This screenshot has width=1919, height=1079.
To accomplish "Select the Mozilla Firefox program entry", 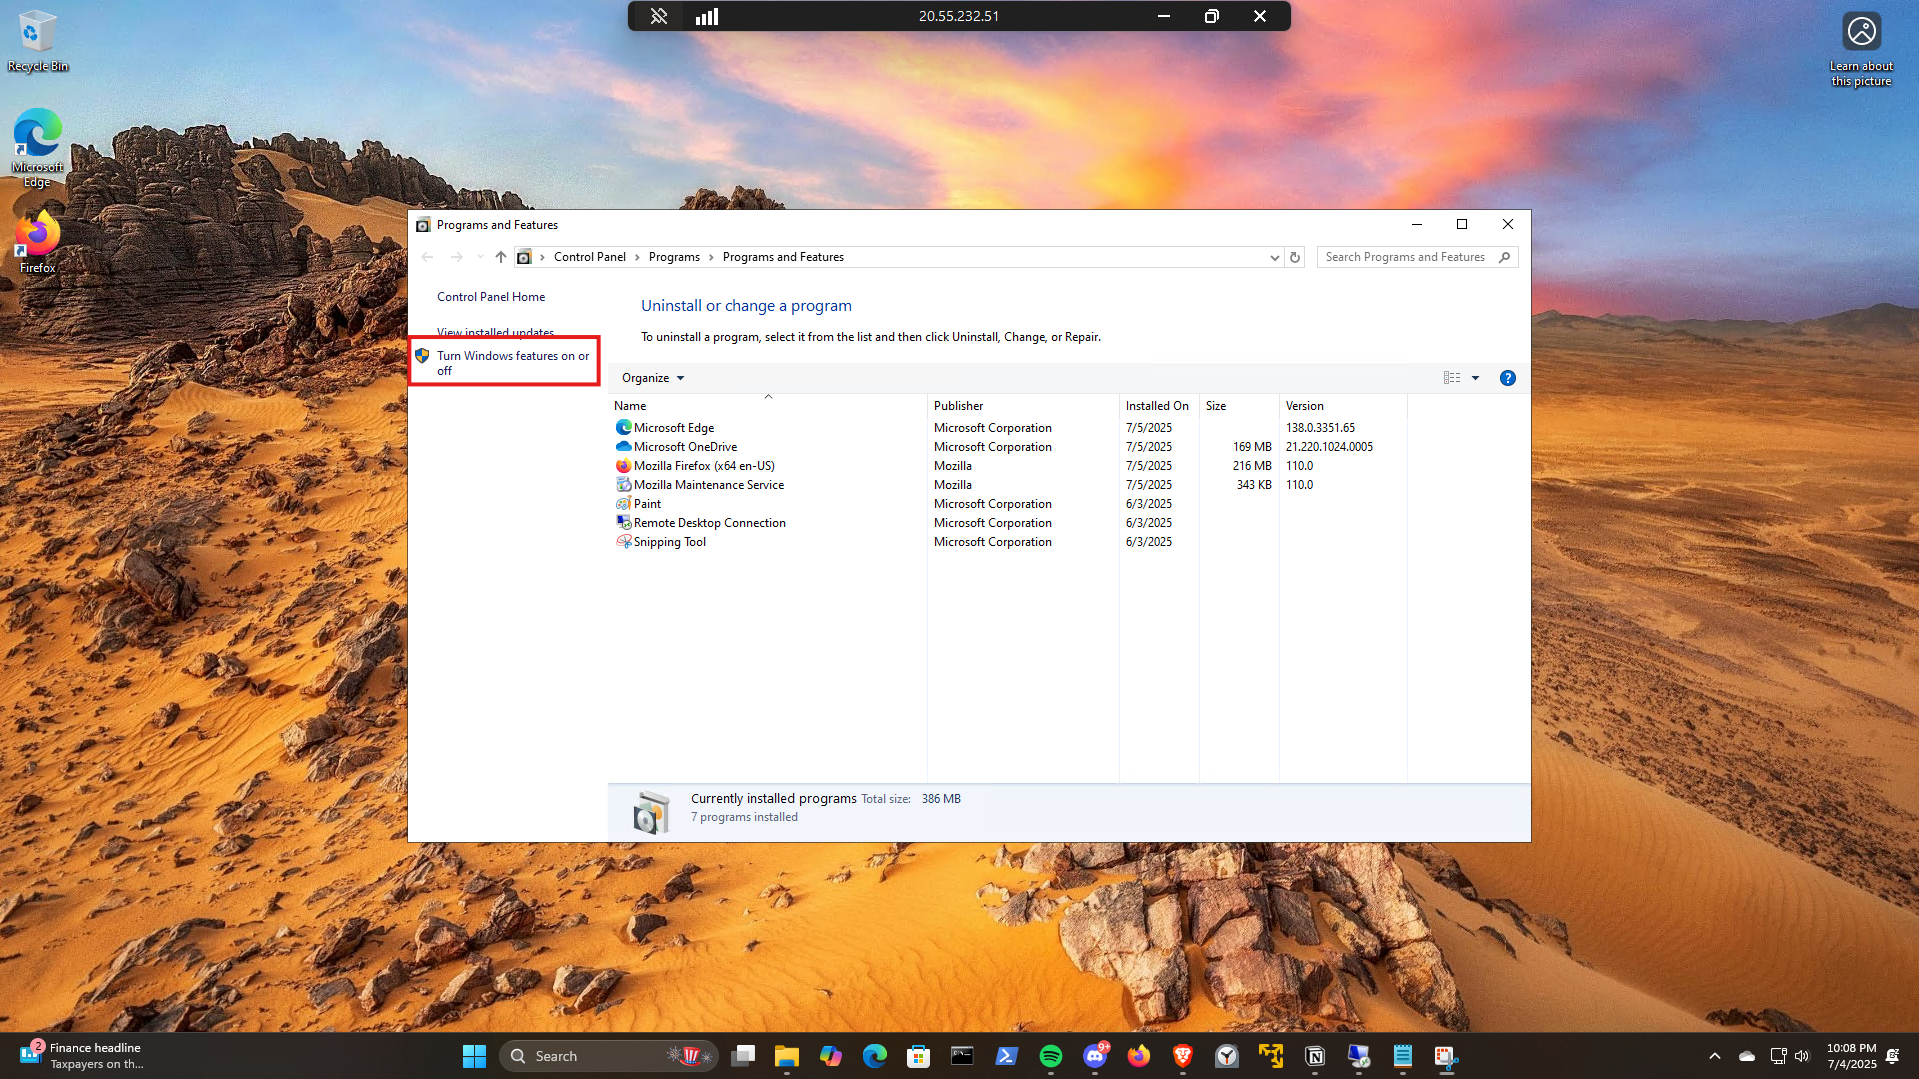I will click(703, 466).
